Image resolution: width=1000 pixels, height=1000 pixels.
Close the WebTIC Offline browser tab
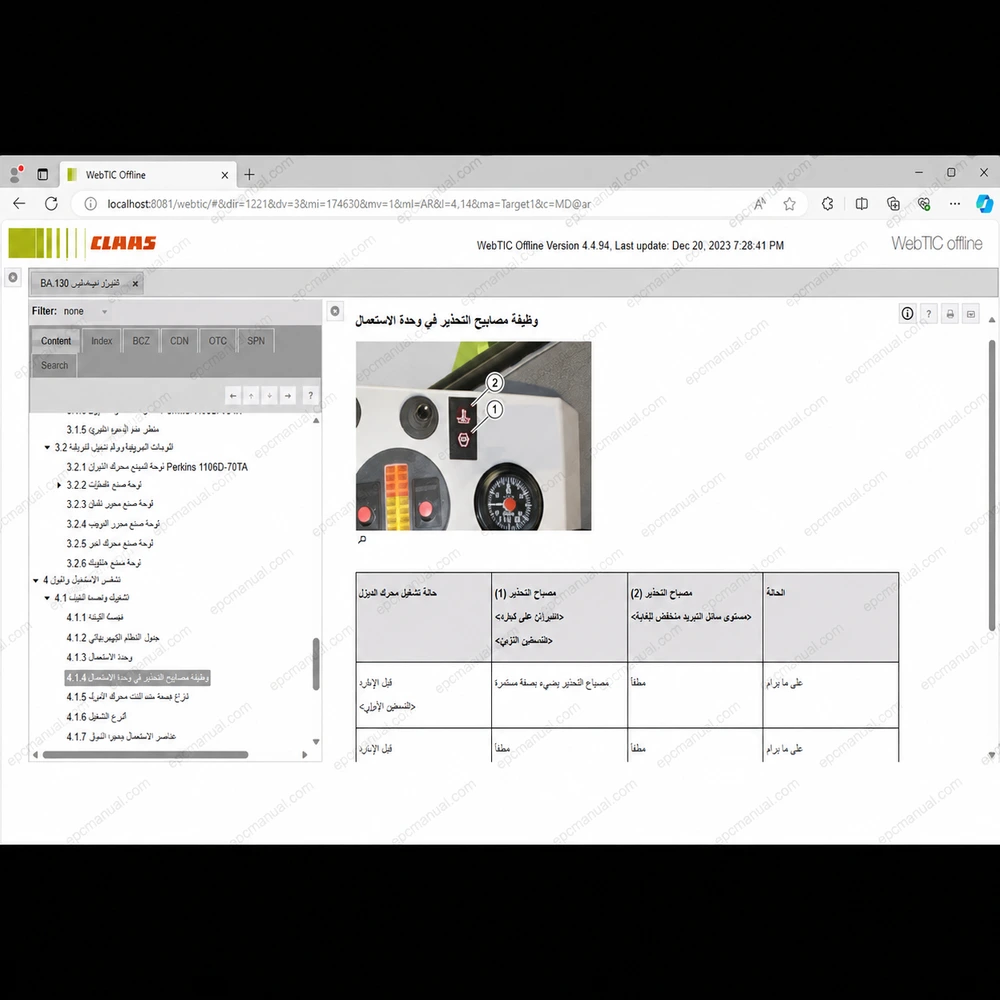coord(224,175)
